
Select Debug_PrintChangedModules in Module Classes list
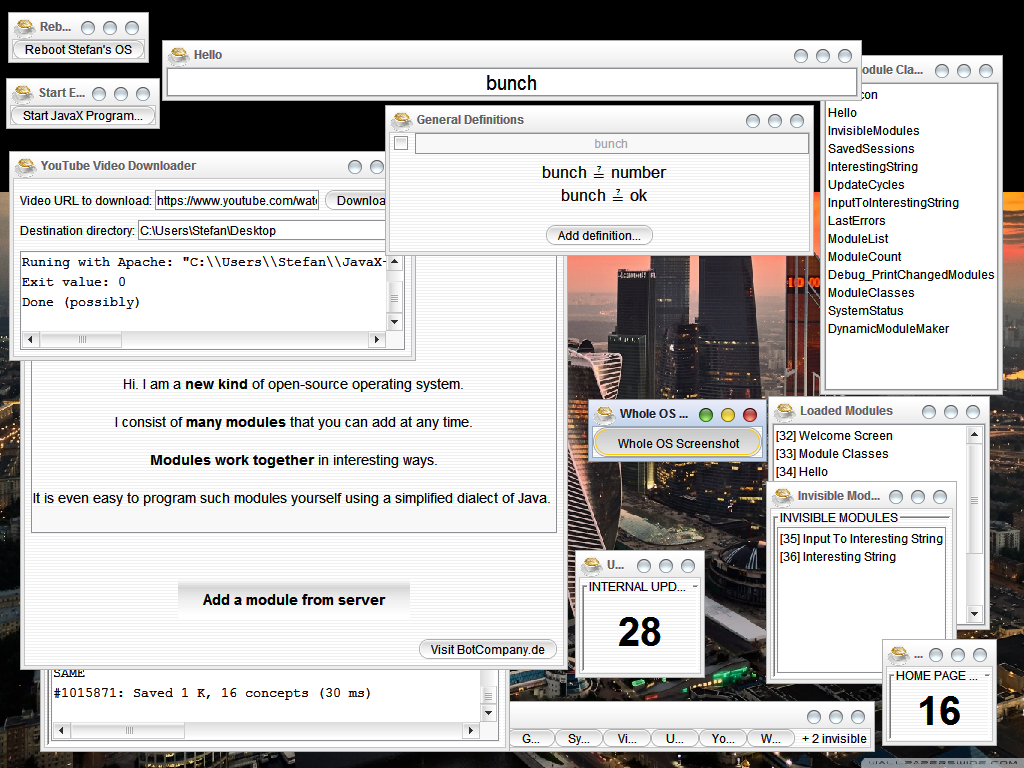[912, 275]
